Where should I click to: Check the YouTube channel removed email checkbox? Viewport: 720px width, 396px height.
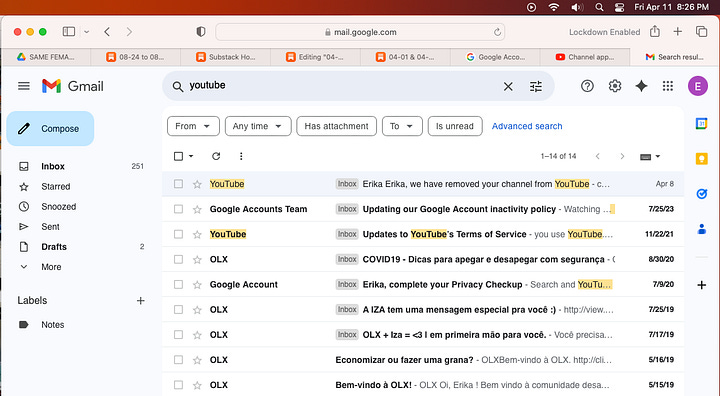pos(178,184)
